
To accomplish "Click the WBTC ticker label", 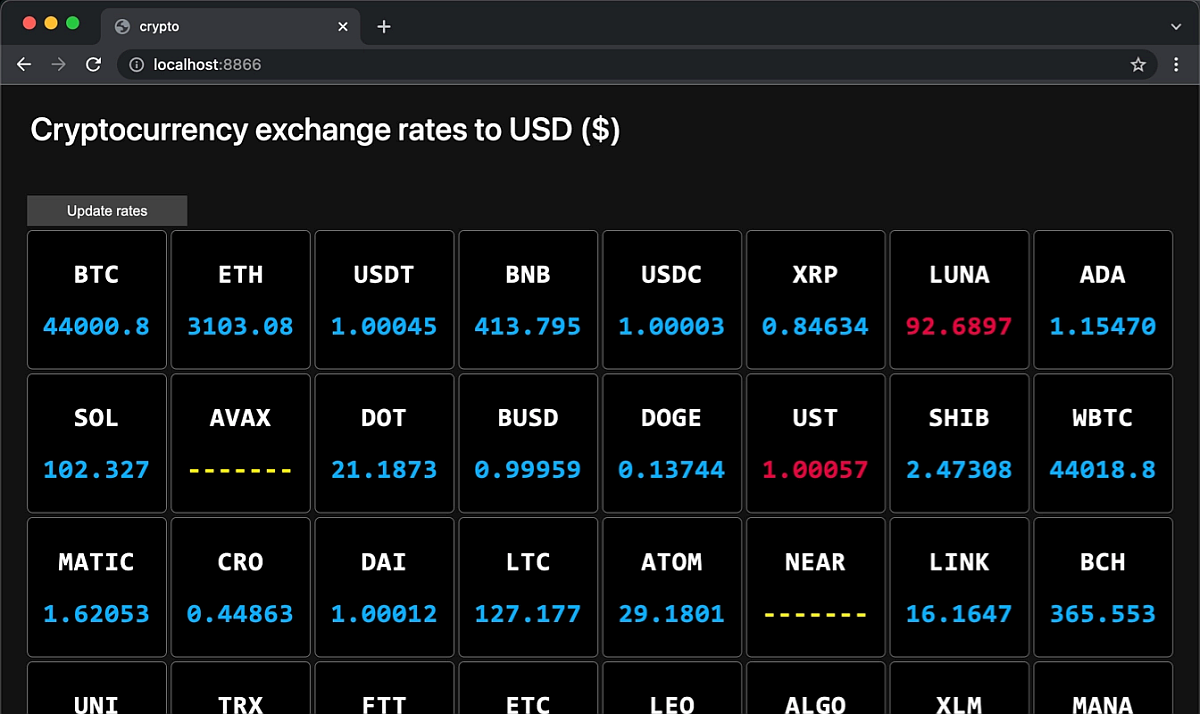I will pyautogui.click(x=1103, y=419).
